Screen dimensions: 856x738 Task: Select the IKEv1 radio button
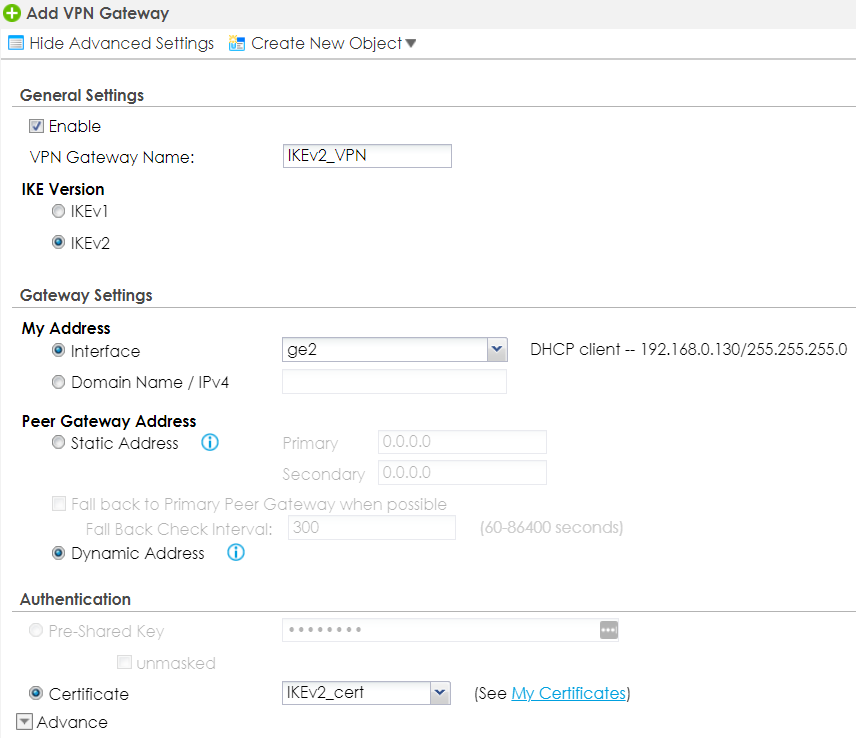[58, 211]
